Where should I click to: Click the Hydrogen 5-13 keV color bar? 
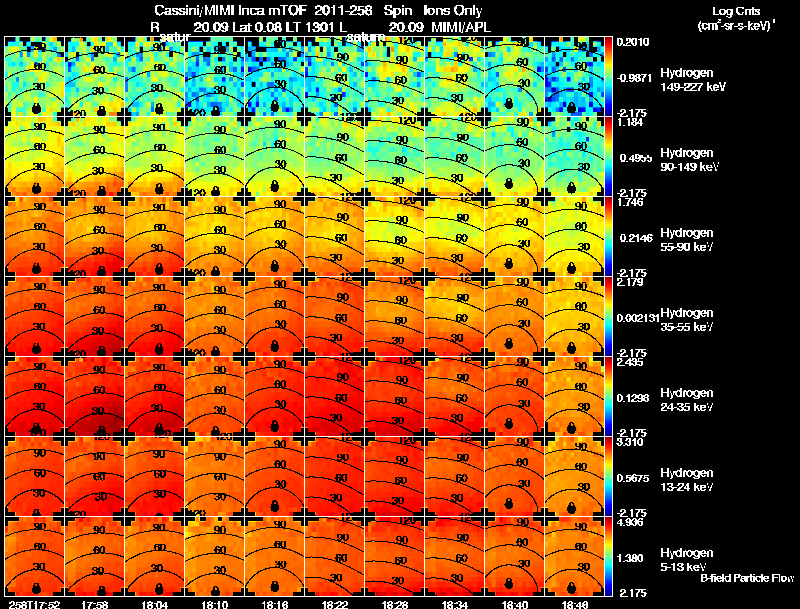pos(609,557)
